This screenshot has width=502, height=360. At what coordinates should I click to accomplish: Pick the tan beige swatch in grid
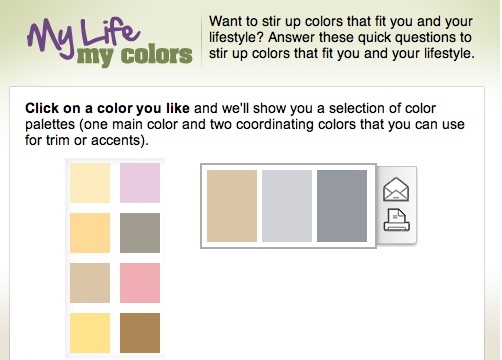click(90, 283)
